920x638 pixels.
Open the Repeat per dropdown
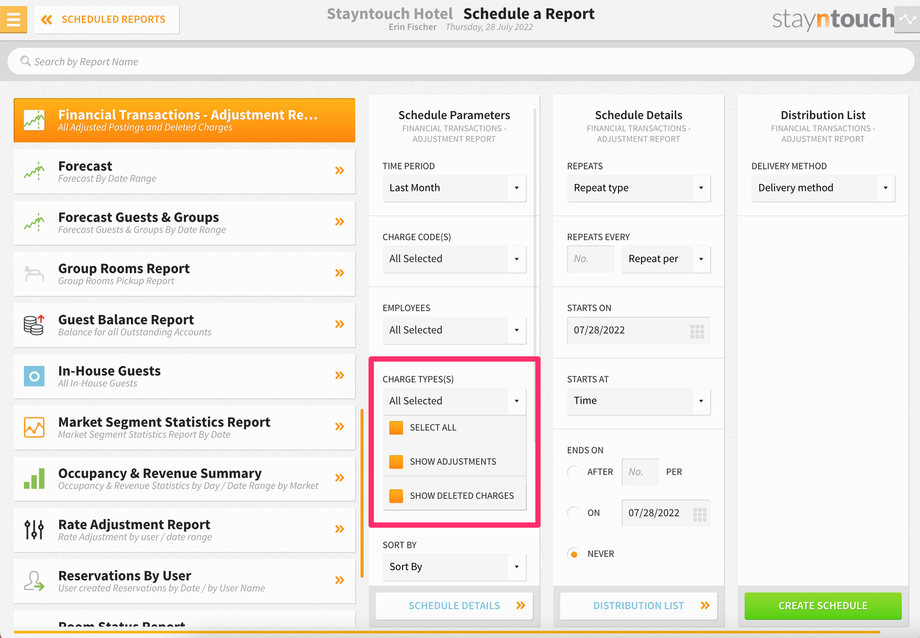(666, 259)
